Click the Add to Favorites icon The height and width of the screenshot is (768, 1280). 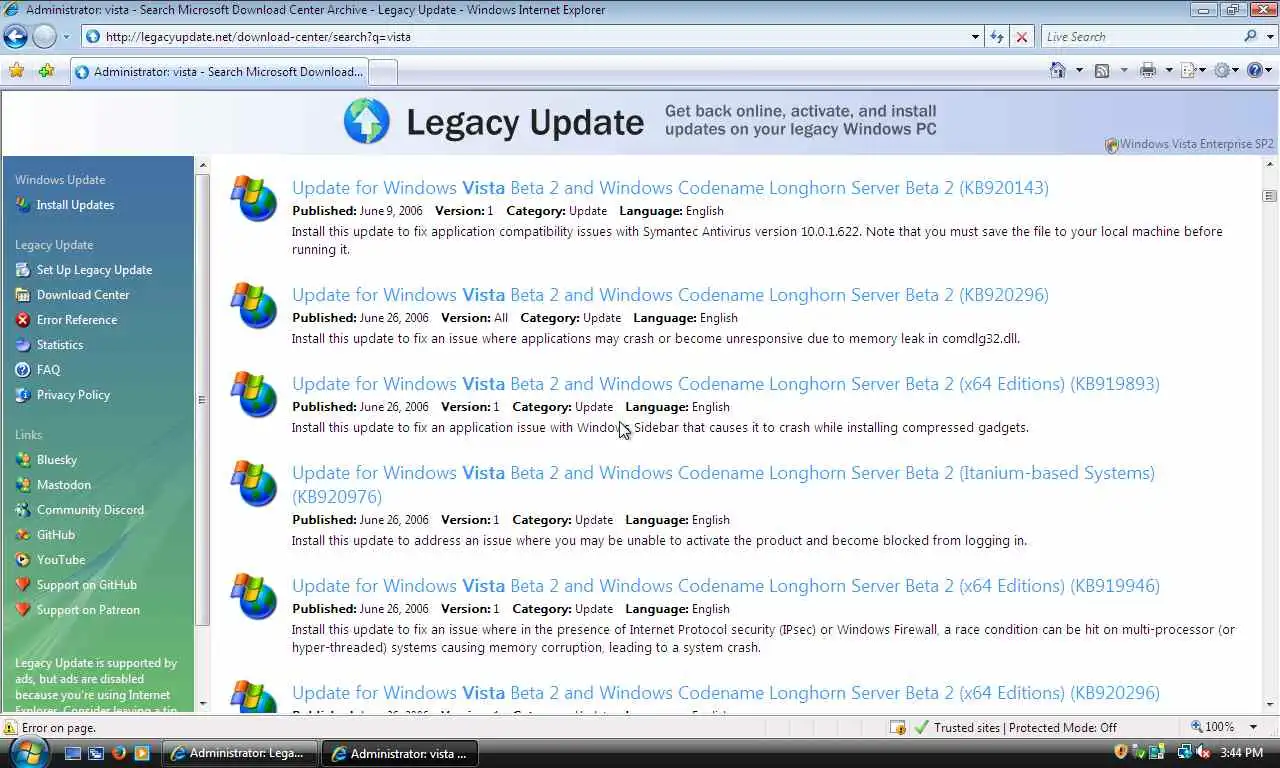(x=46, y=71)
